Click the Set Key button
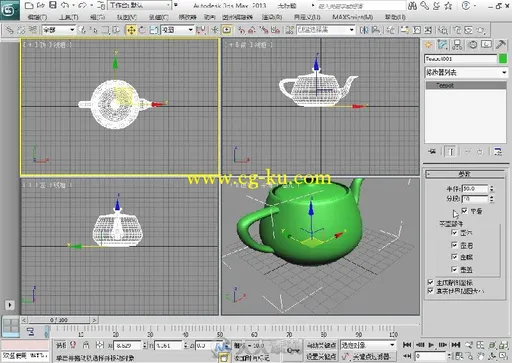Image resolution: width=512 pixels, height=363 pixels. point(321,357)
